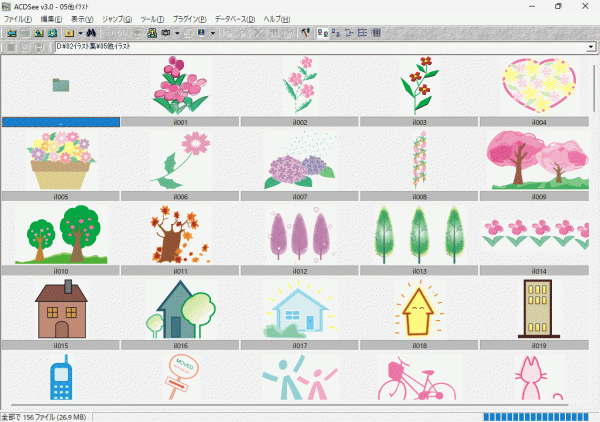
Task: Select the il018 yellow arrow house thumbnail
Action: tap(419, 309)
